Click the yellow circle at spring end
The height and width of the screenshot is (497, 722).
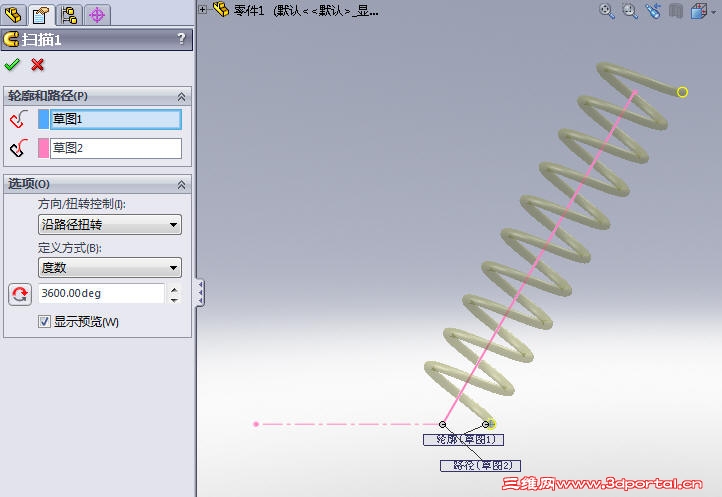click(x=682, y=92)
